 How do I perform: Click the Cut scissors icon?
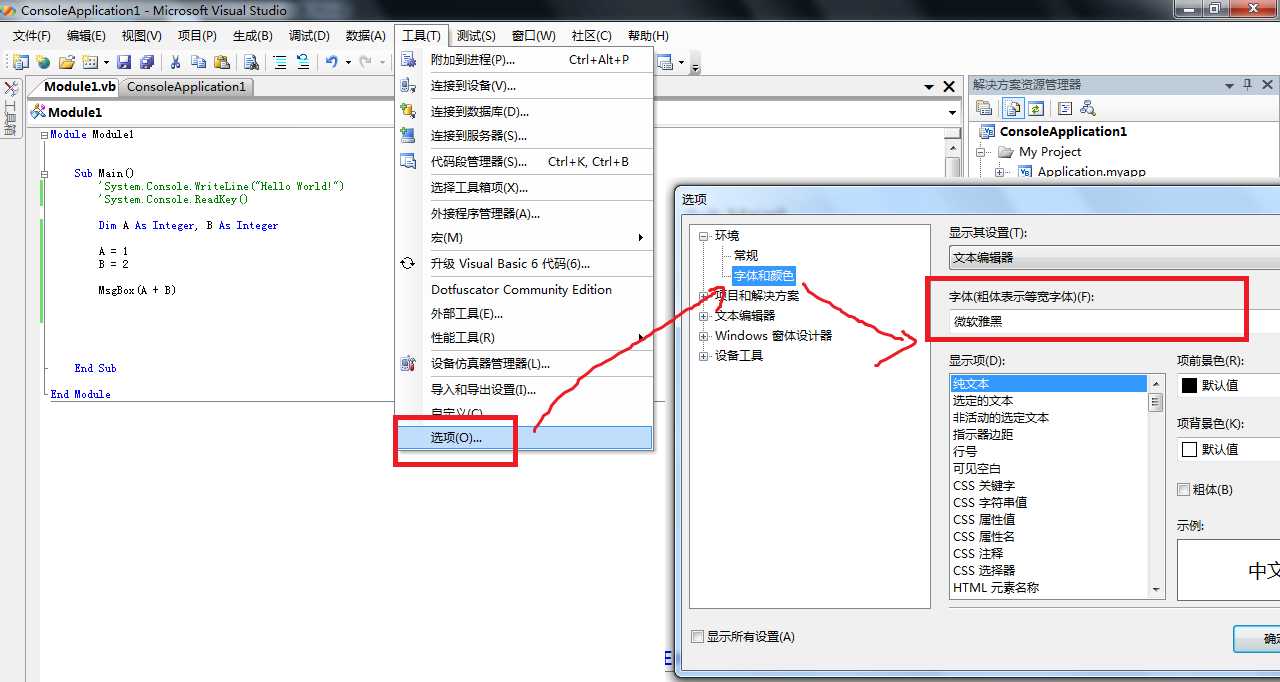click(176, 62)
